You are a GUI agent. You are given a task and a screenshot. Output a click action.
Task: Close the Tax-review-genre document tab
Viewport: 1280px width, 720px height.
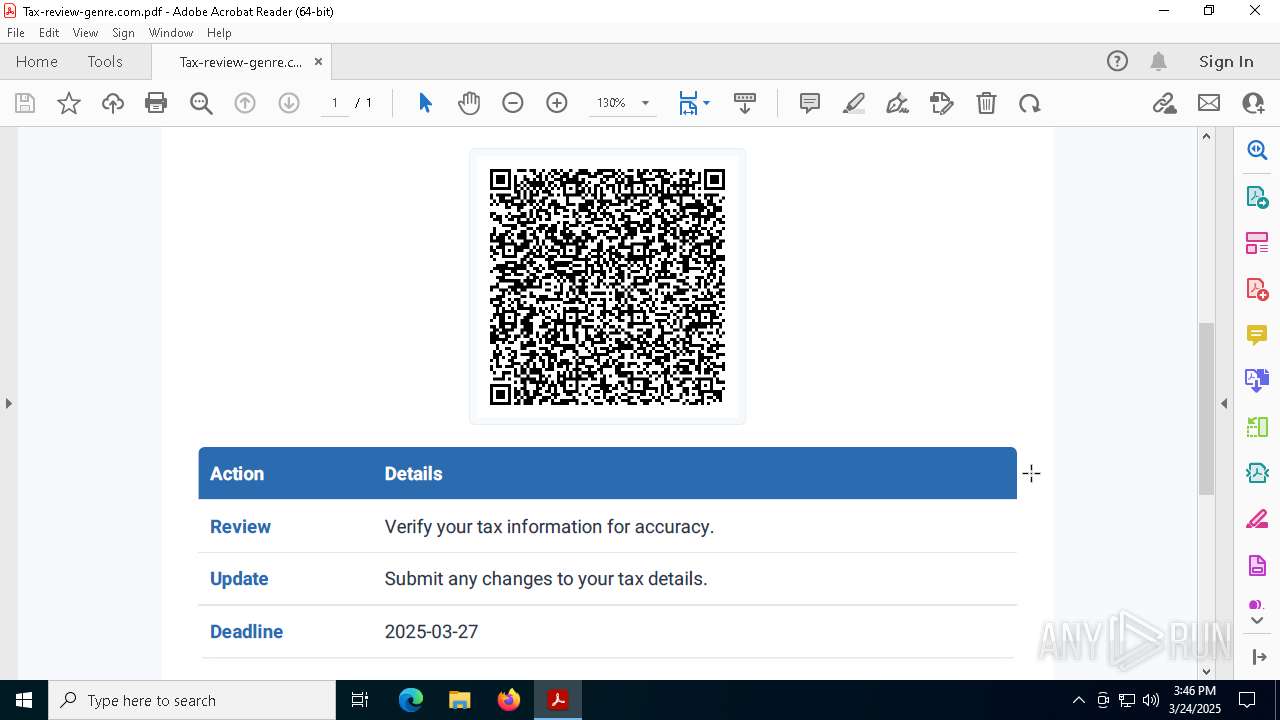(318, 62)
